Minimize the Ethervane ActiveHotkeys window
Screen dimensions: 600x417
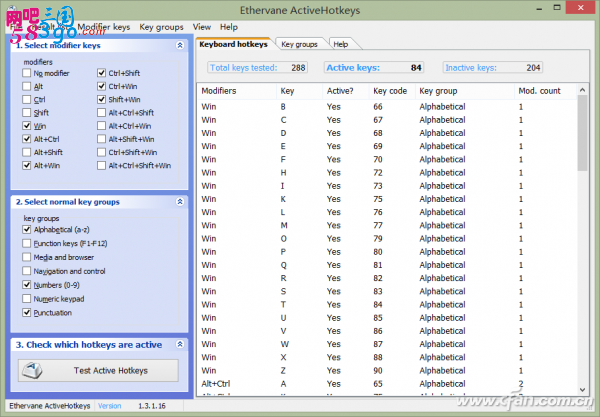(539, 8)
